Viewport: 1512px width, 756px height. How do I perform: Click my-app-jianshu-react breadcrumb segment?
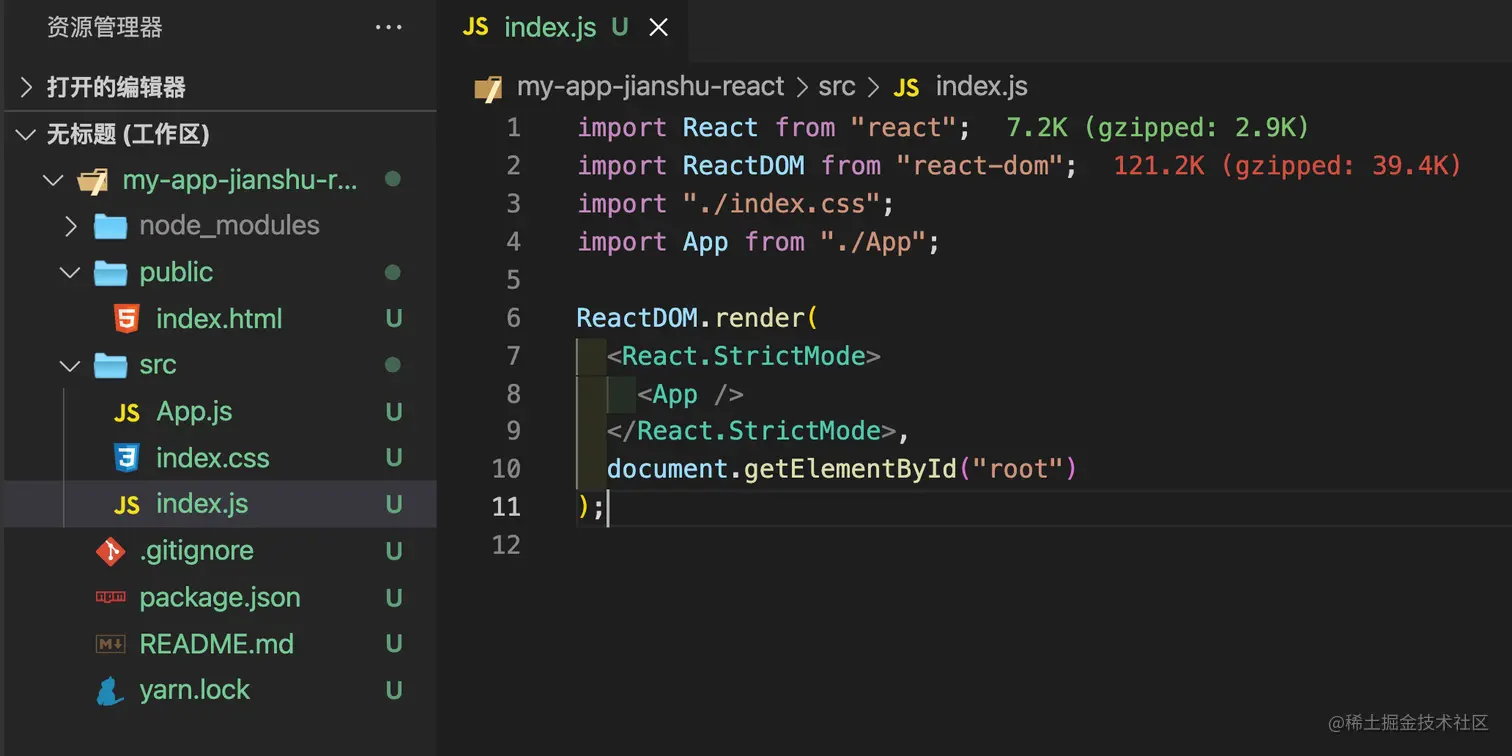coord(650,87)
